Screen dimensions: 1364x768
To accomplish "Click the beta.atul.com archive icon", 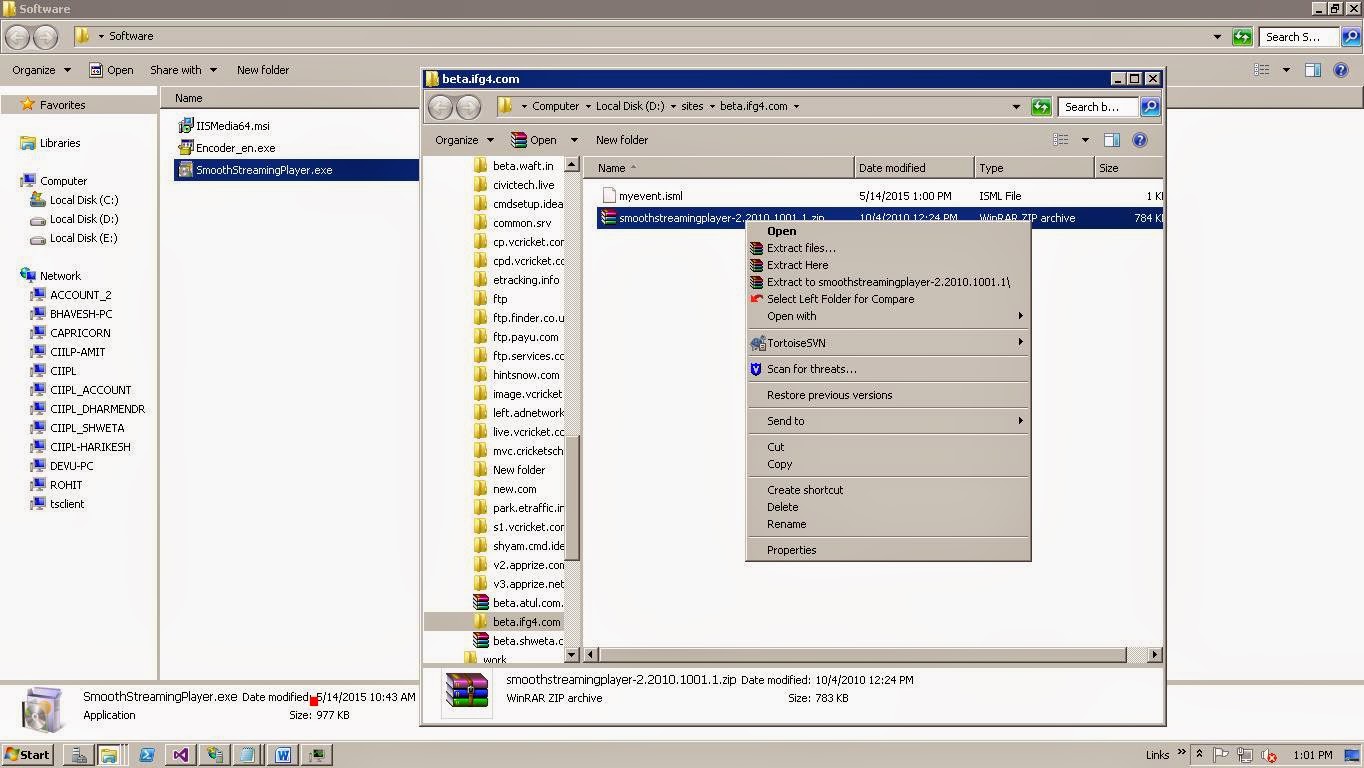I will tap(481, 603).
